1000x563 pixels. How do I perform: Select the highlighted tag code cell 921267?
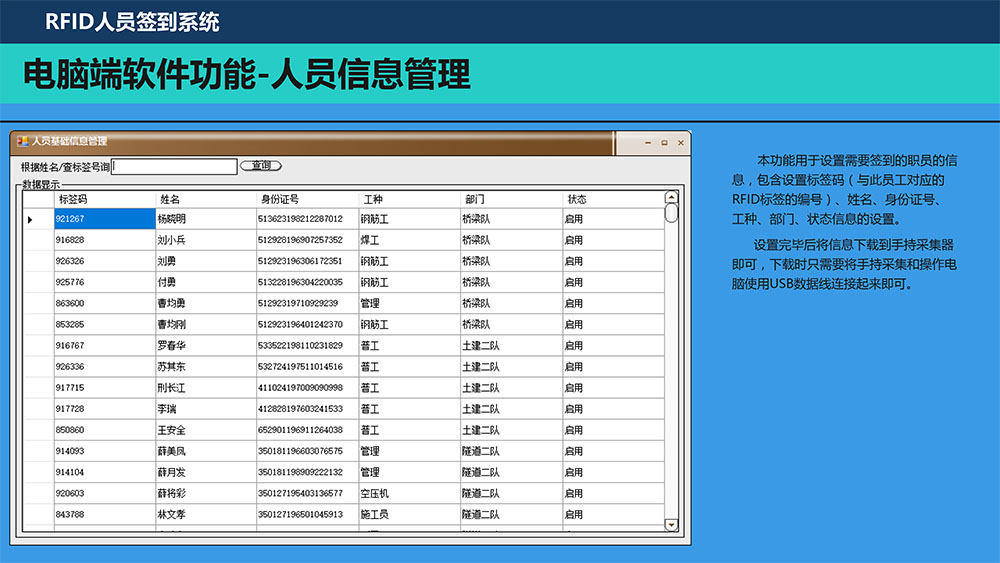(x=104, y=219)
